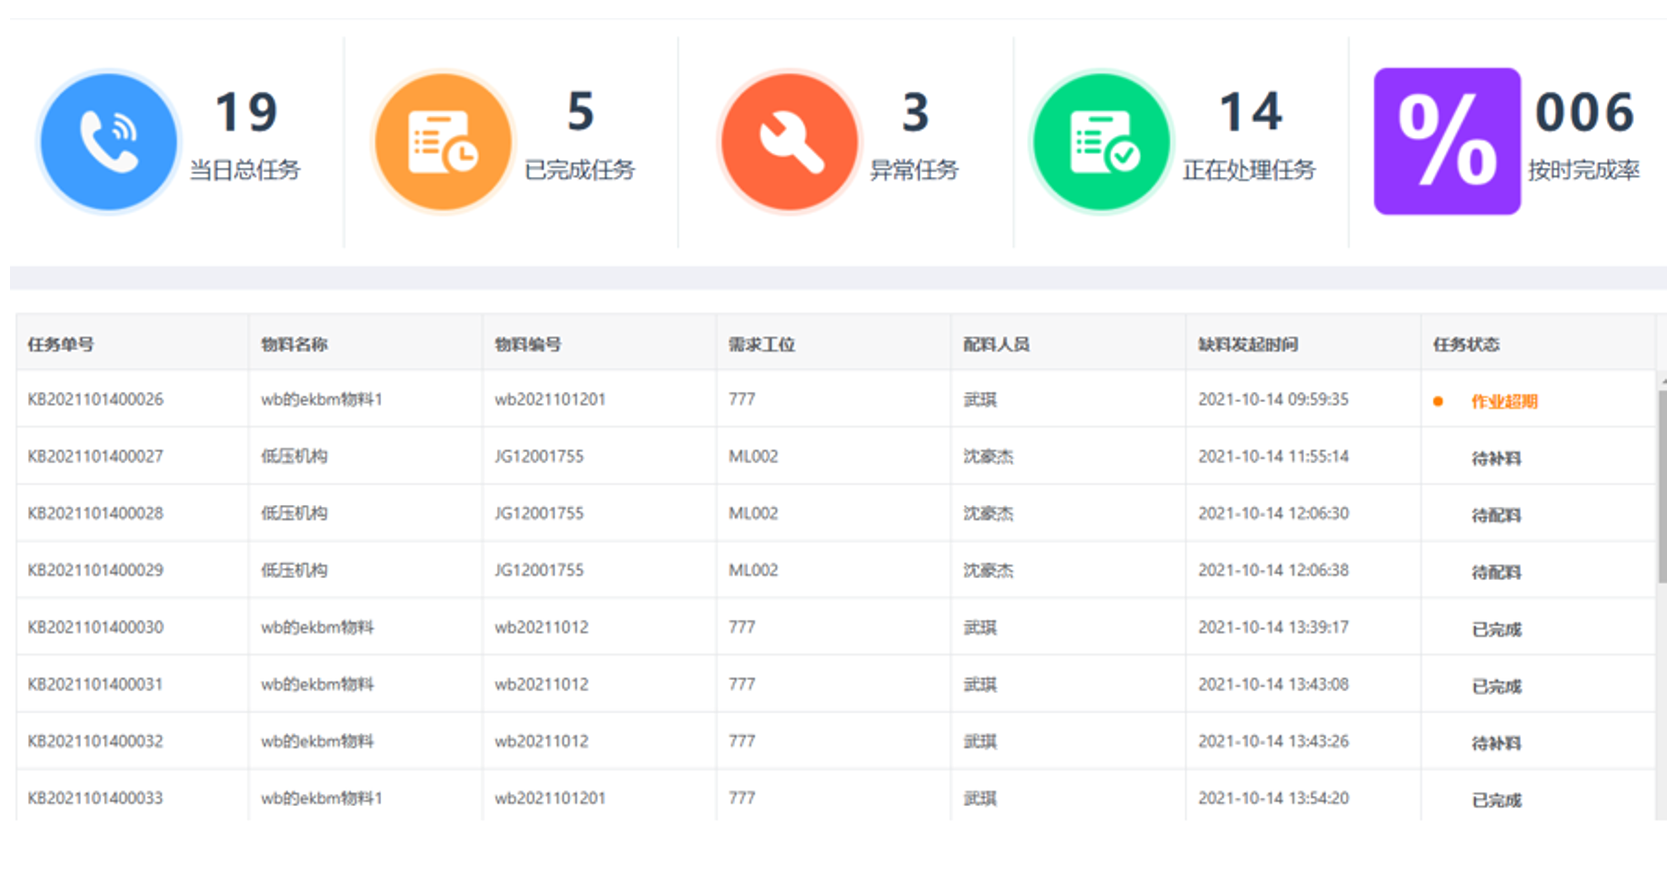Click the 按时完成率 value 006
This screenshot has width=1667, height=876.
coord(1584,112)
